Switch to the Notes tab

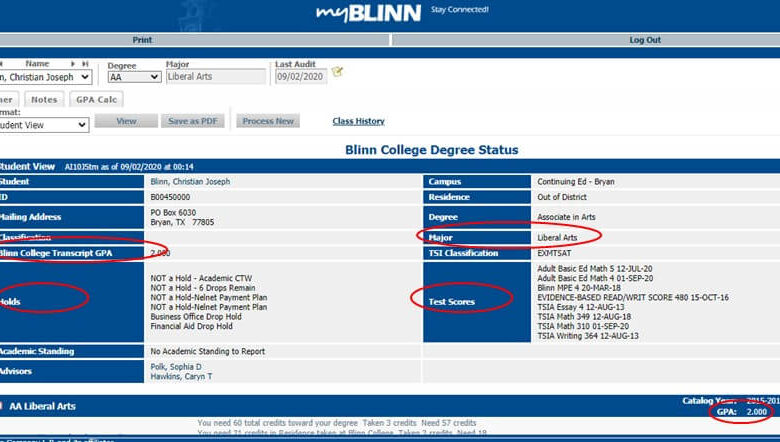44,99
